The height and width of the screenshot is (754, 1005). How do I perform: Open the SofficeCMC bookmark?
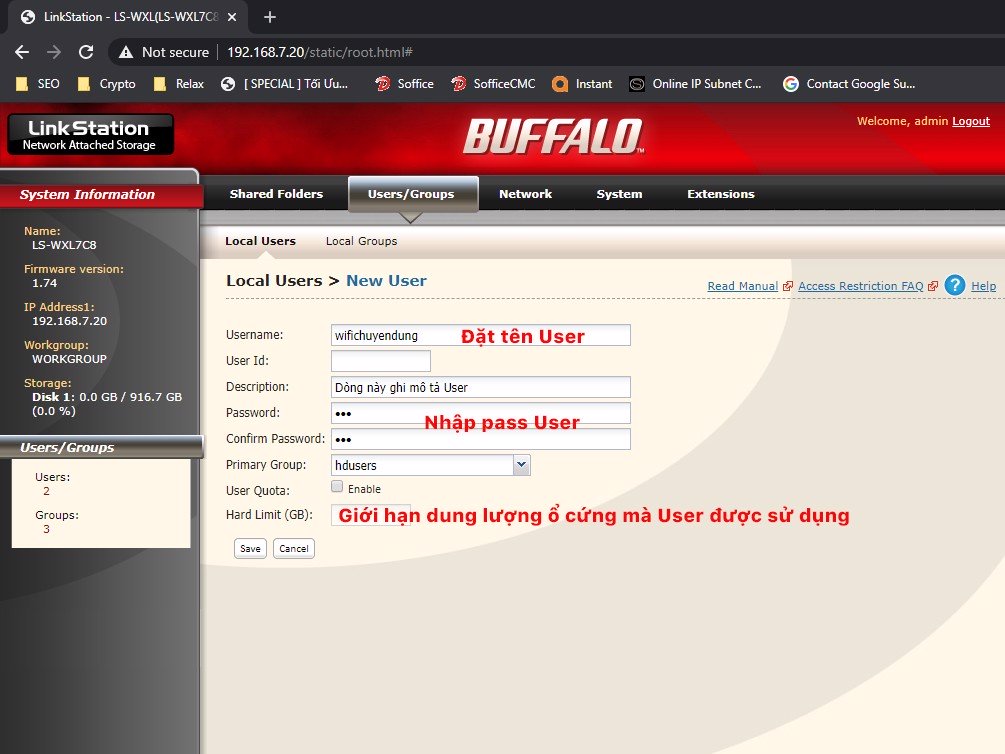coord(493,84)
